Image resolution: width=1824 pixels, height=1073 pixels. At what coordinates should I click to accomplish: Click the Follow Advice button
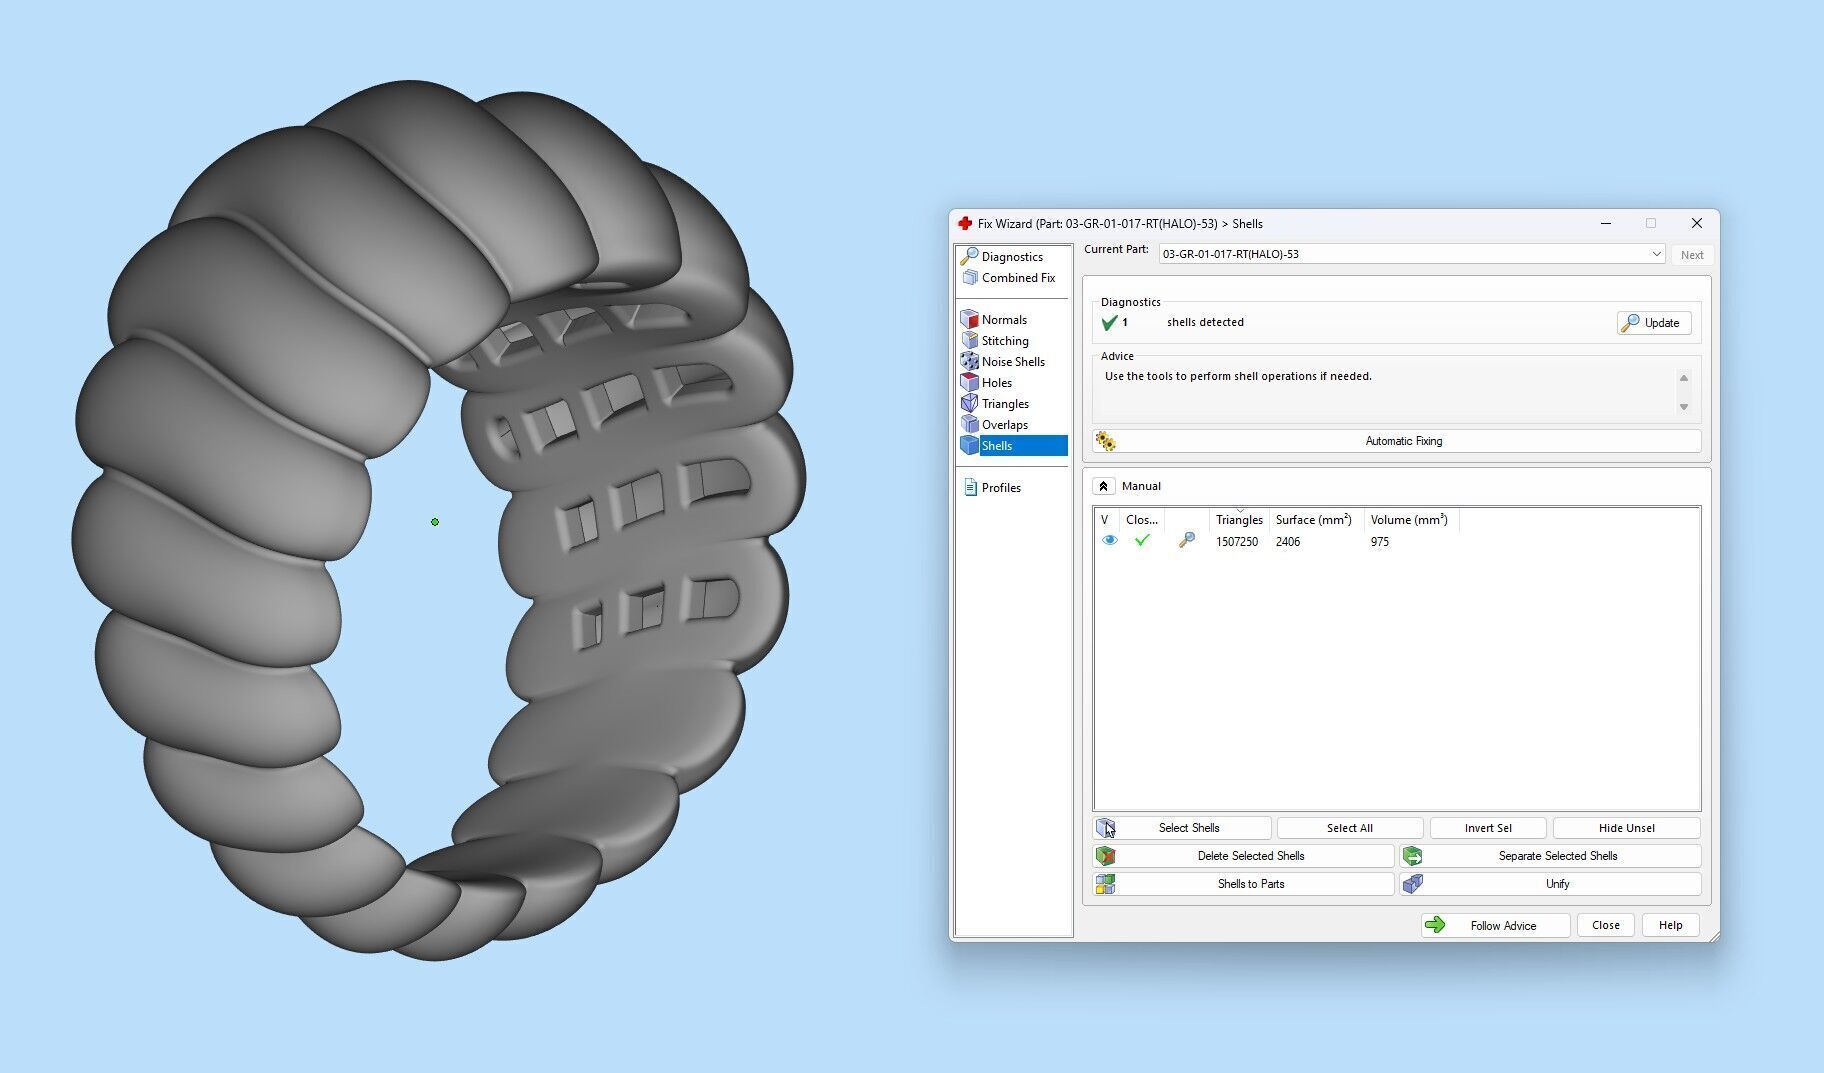(x=1495, y=925)
